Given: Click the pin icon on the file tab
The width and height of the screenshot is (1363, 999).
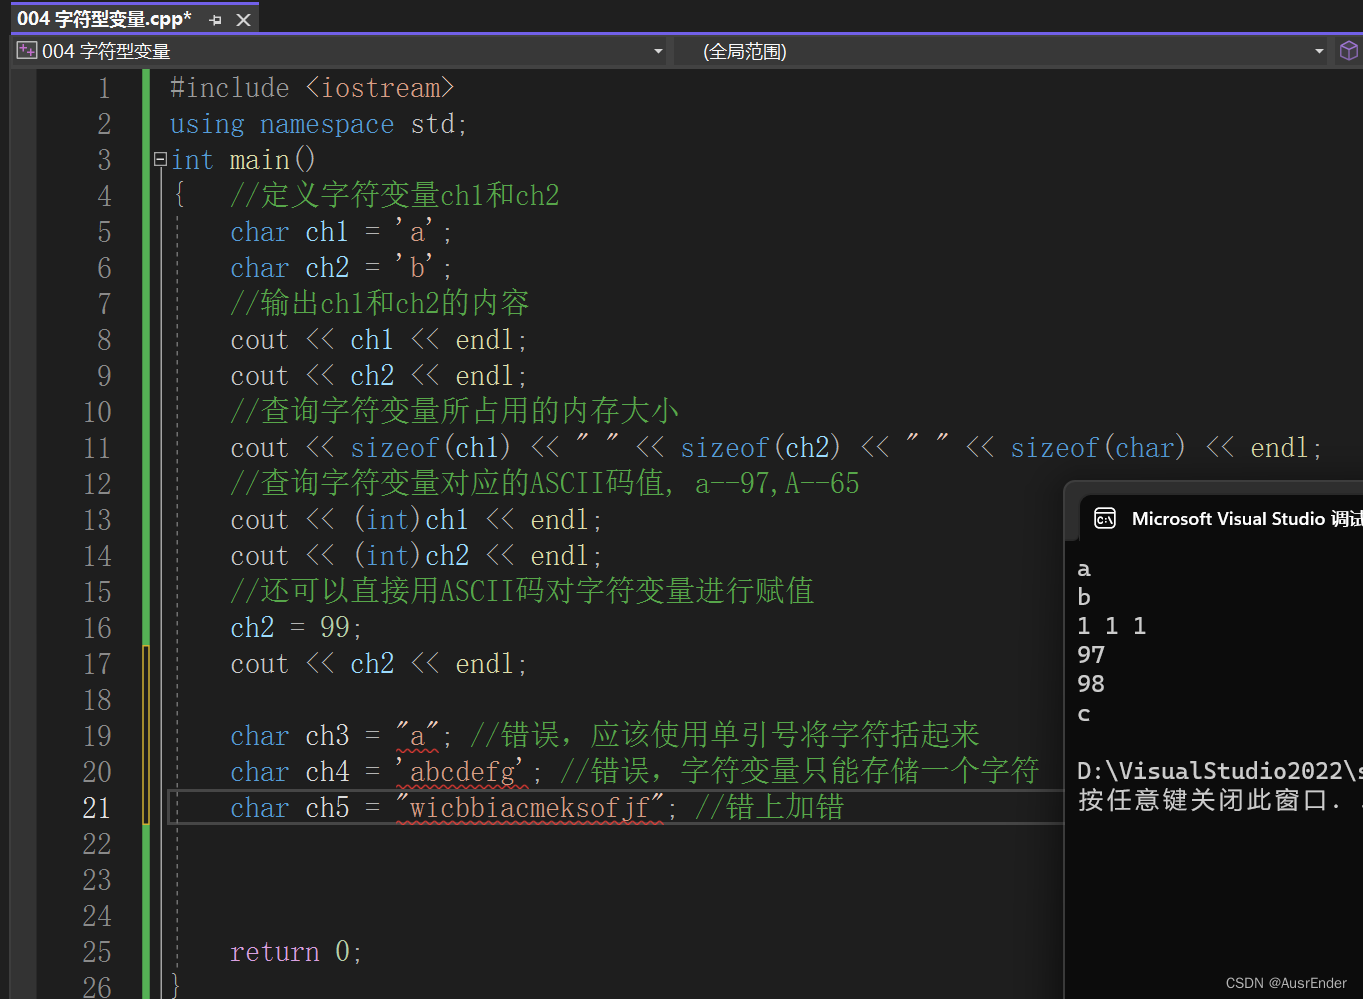Looking at the screenshot, I should pyautogui.click(x=214, y=17).
